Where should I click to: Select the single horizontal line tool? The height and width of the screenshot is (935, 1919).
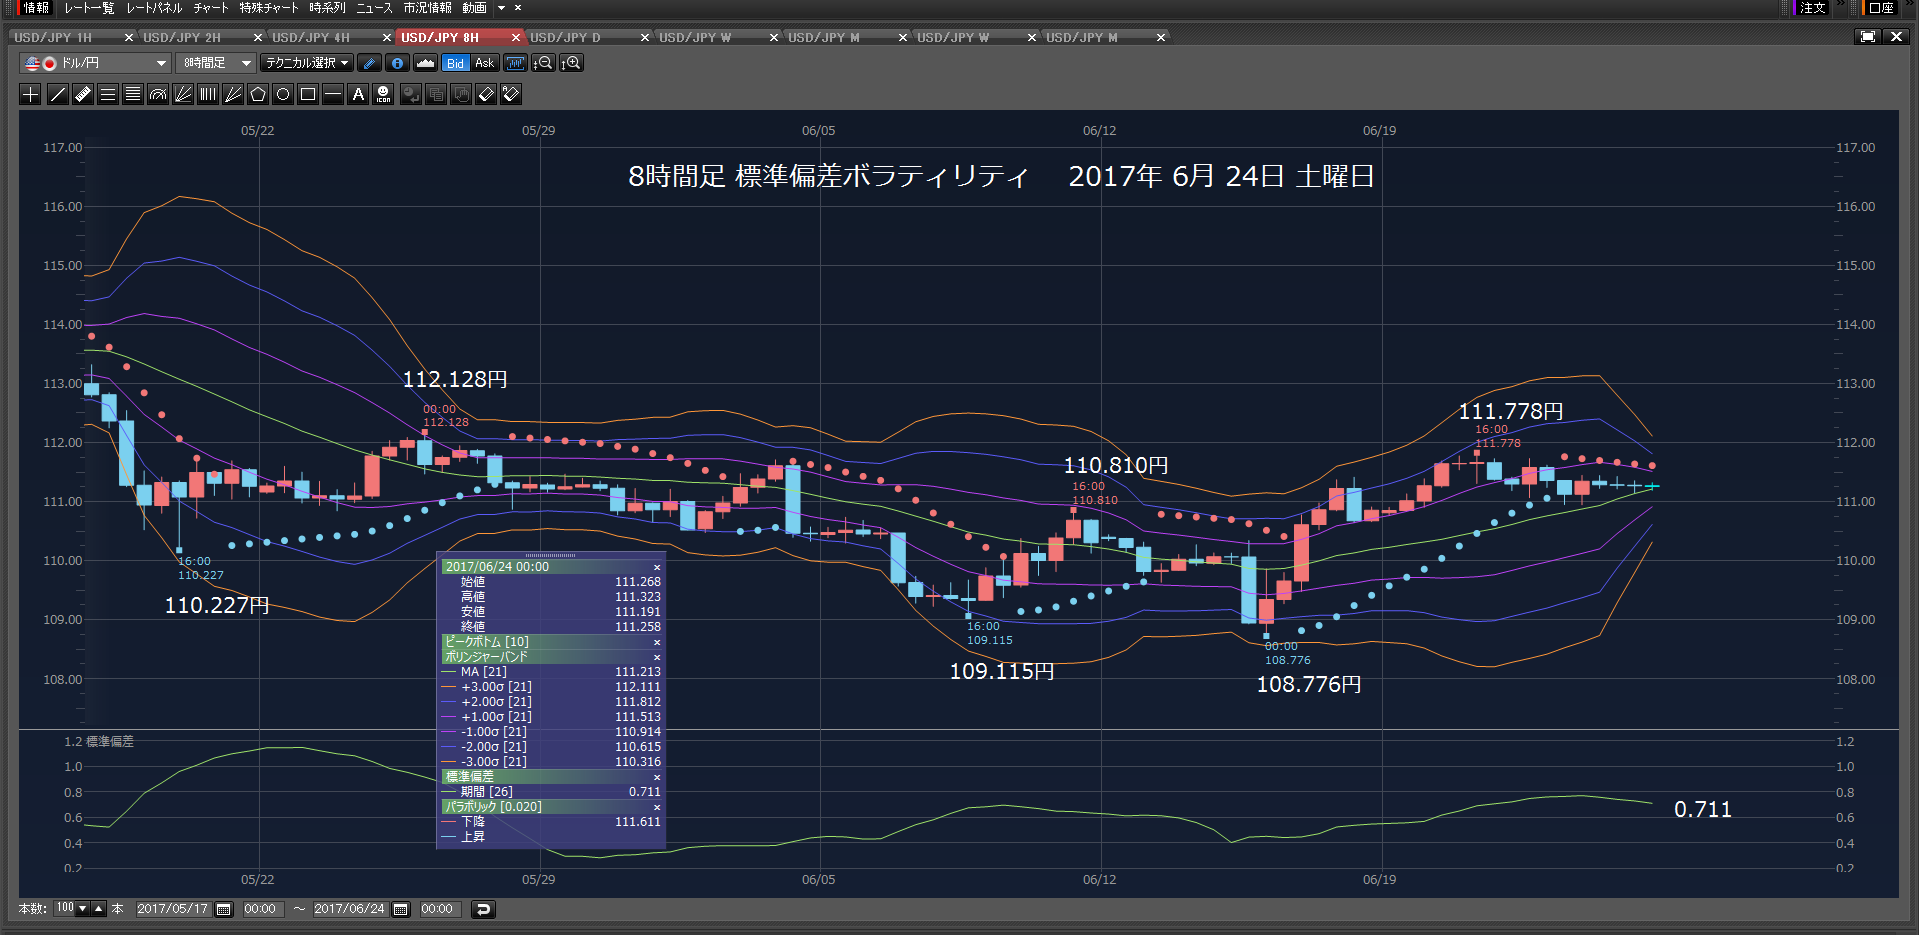(x=333, y=94)
